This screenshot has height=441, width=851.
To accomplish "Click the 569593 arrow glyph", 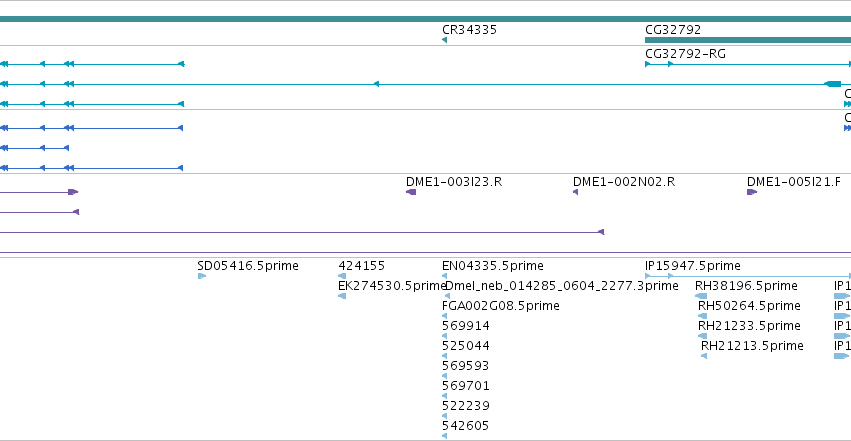I will tap(444, 376).
